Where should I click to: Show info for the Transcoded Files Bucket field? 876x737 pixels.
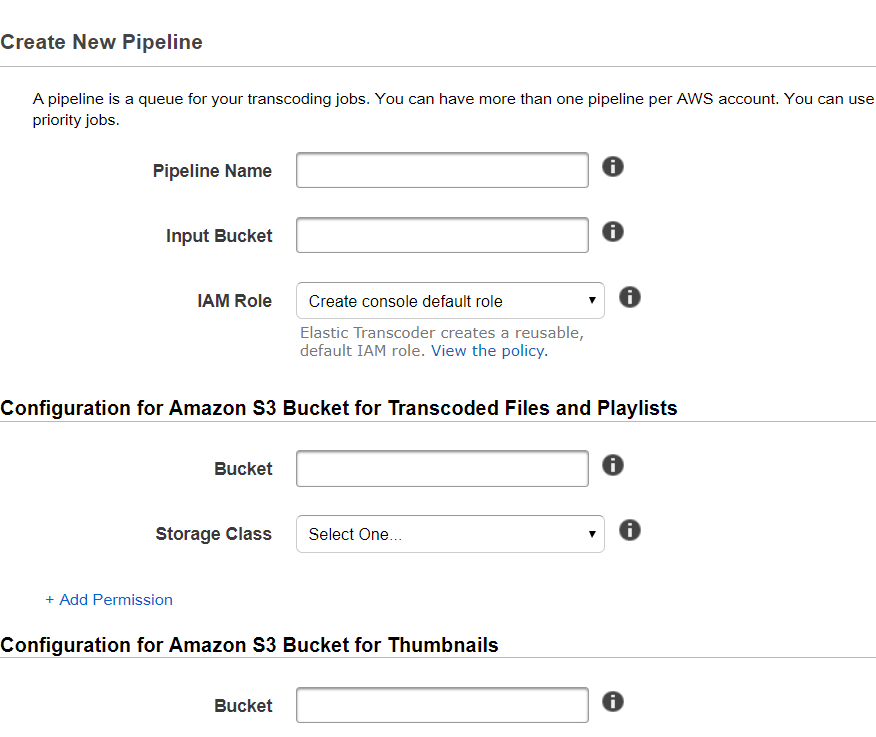coord(613,465)
